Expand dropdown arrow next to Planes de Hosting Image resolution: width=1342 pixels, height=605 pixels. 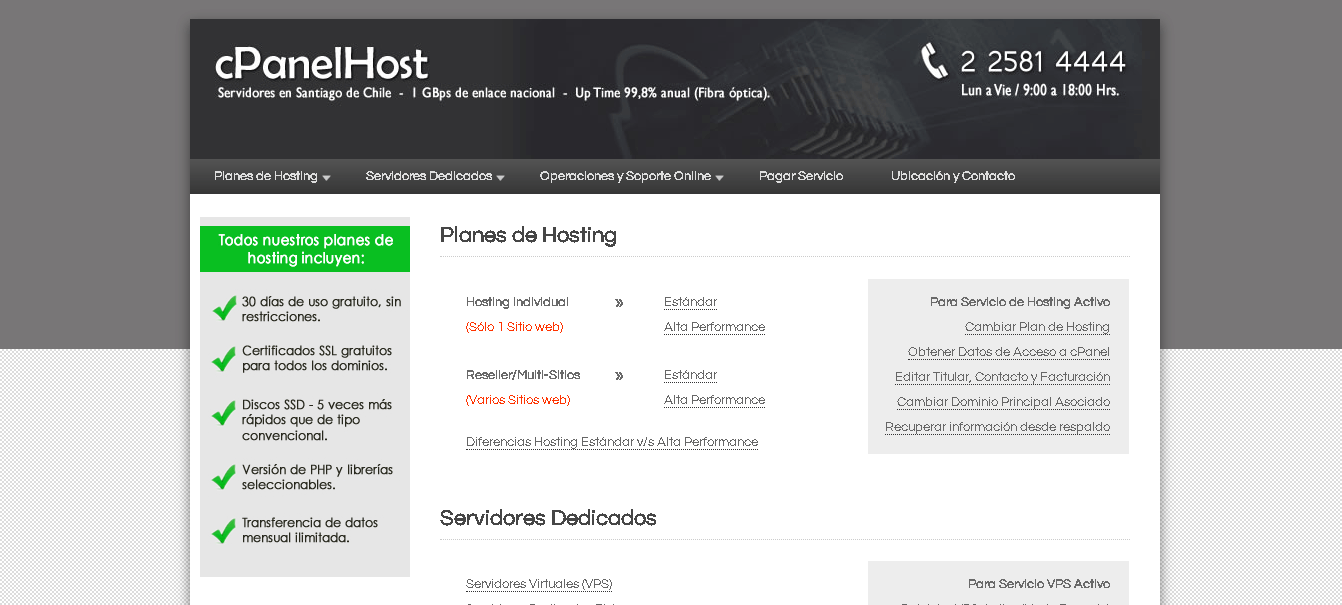tap(326, 178)
